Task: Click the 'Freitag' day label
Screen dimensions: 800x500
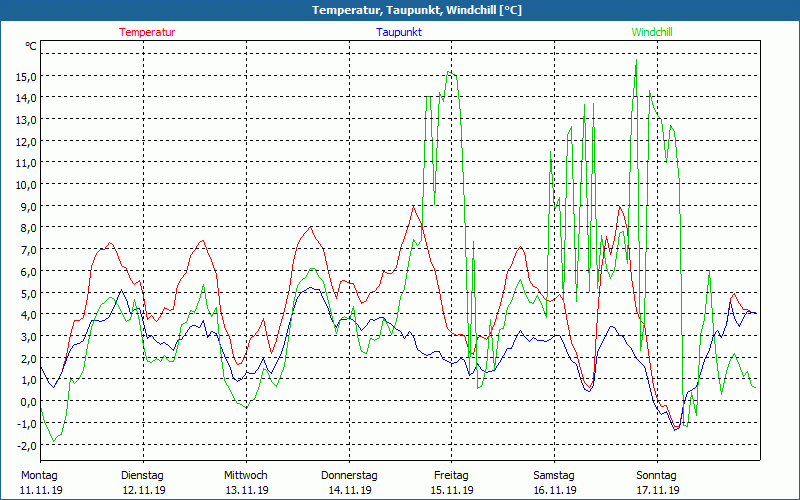Action: pyautogui.click(x=452, y=476)
